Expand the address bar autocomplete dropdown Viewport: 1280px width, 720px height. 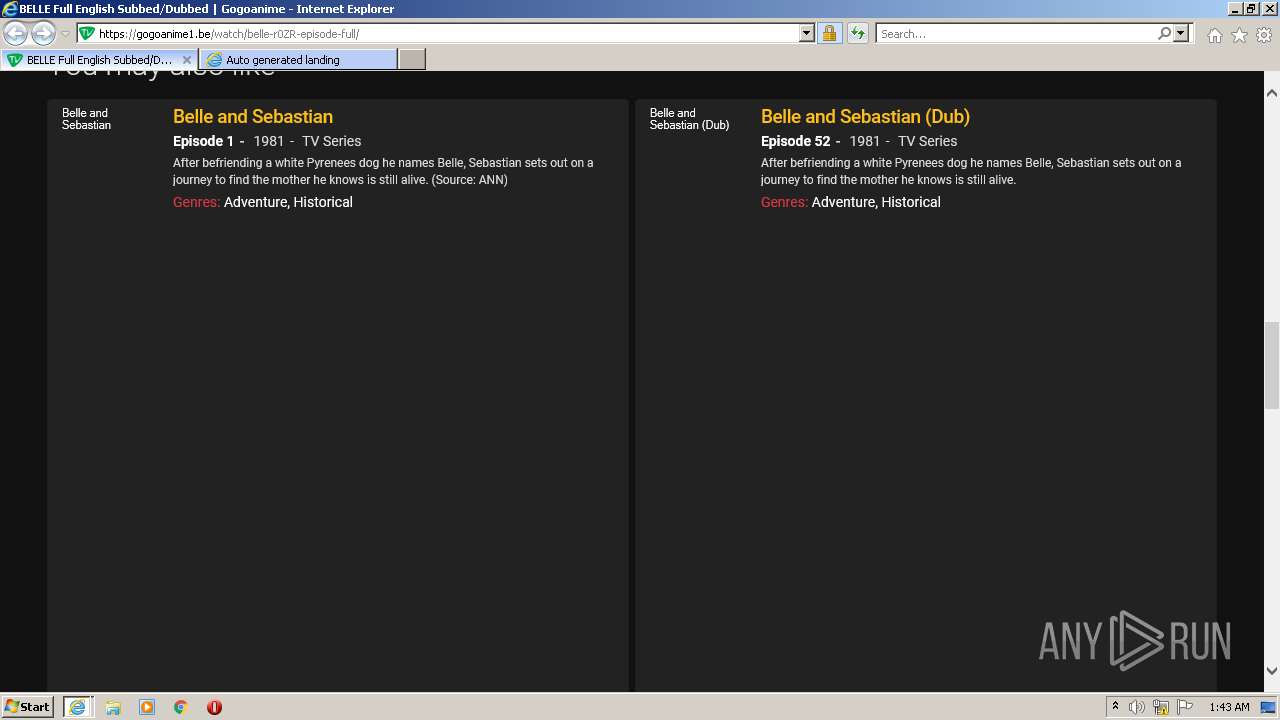(x=807, y=33)
